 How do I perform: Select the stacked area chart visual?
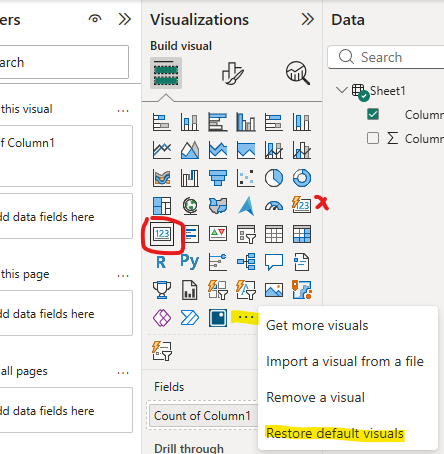pos(218,150)
